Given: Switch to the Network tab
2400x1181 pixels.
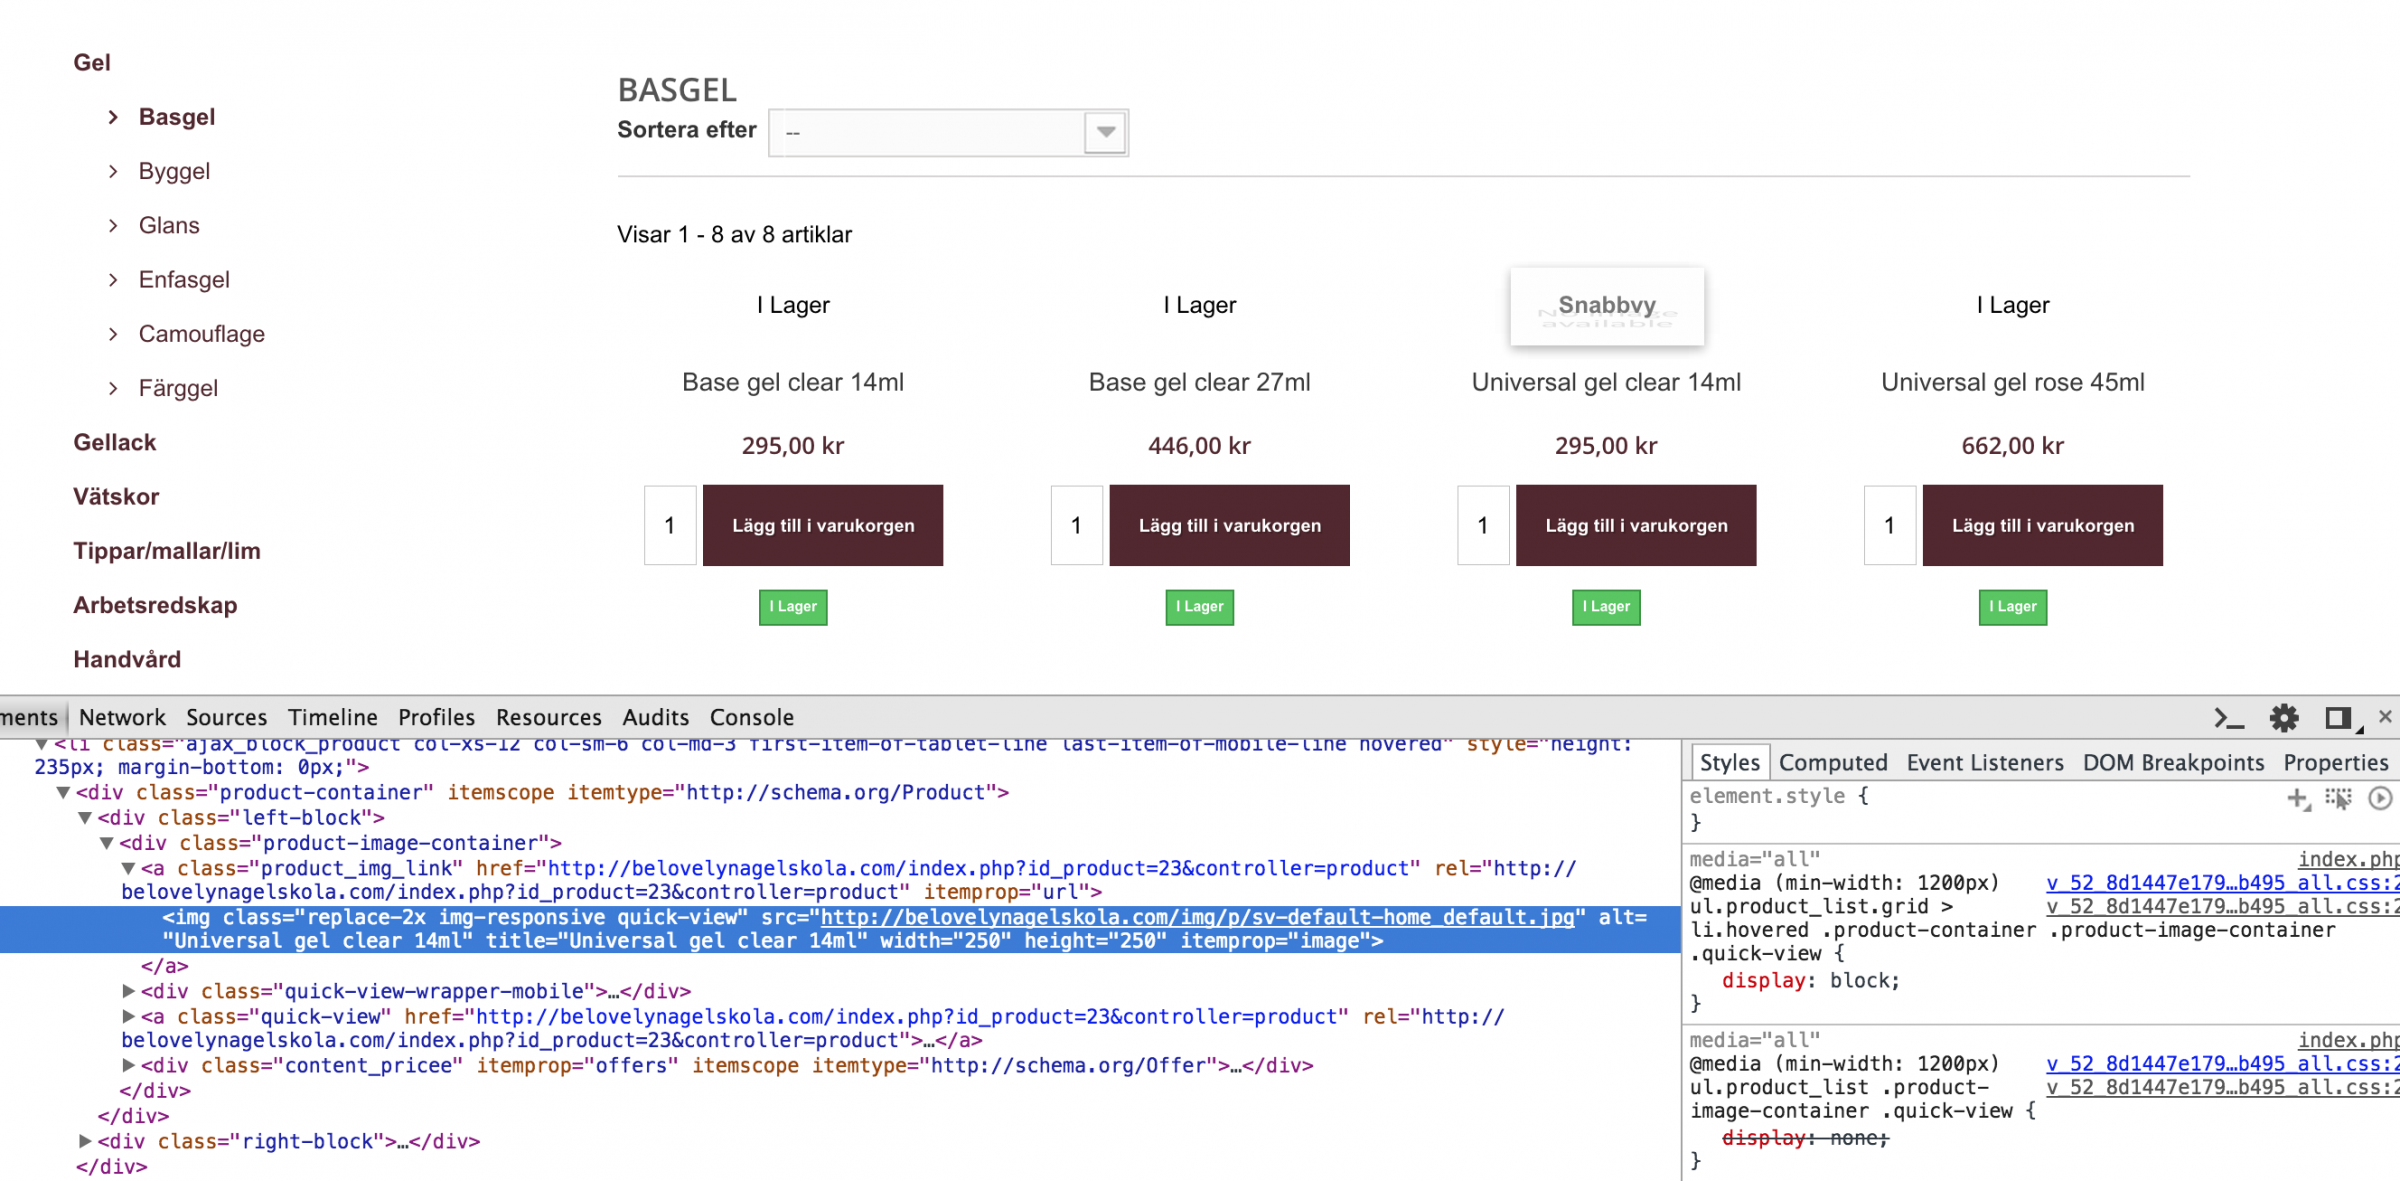Looking at the screenshot, I should pos(122,718).
